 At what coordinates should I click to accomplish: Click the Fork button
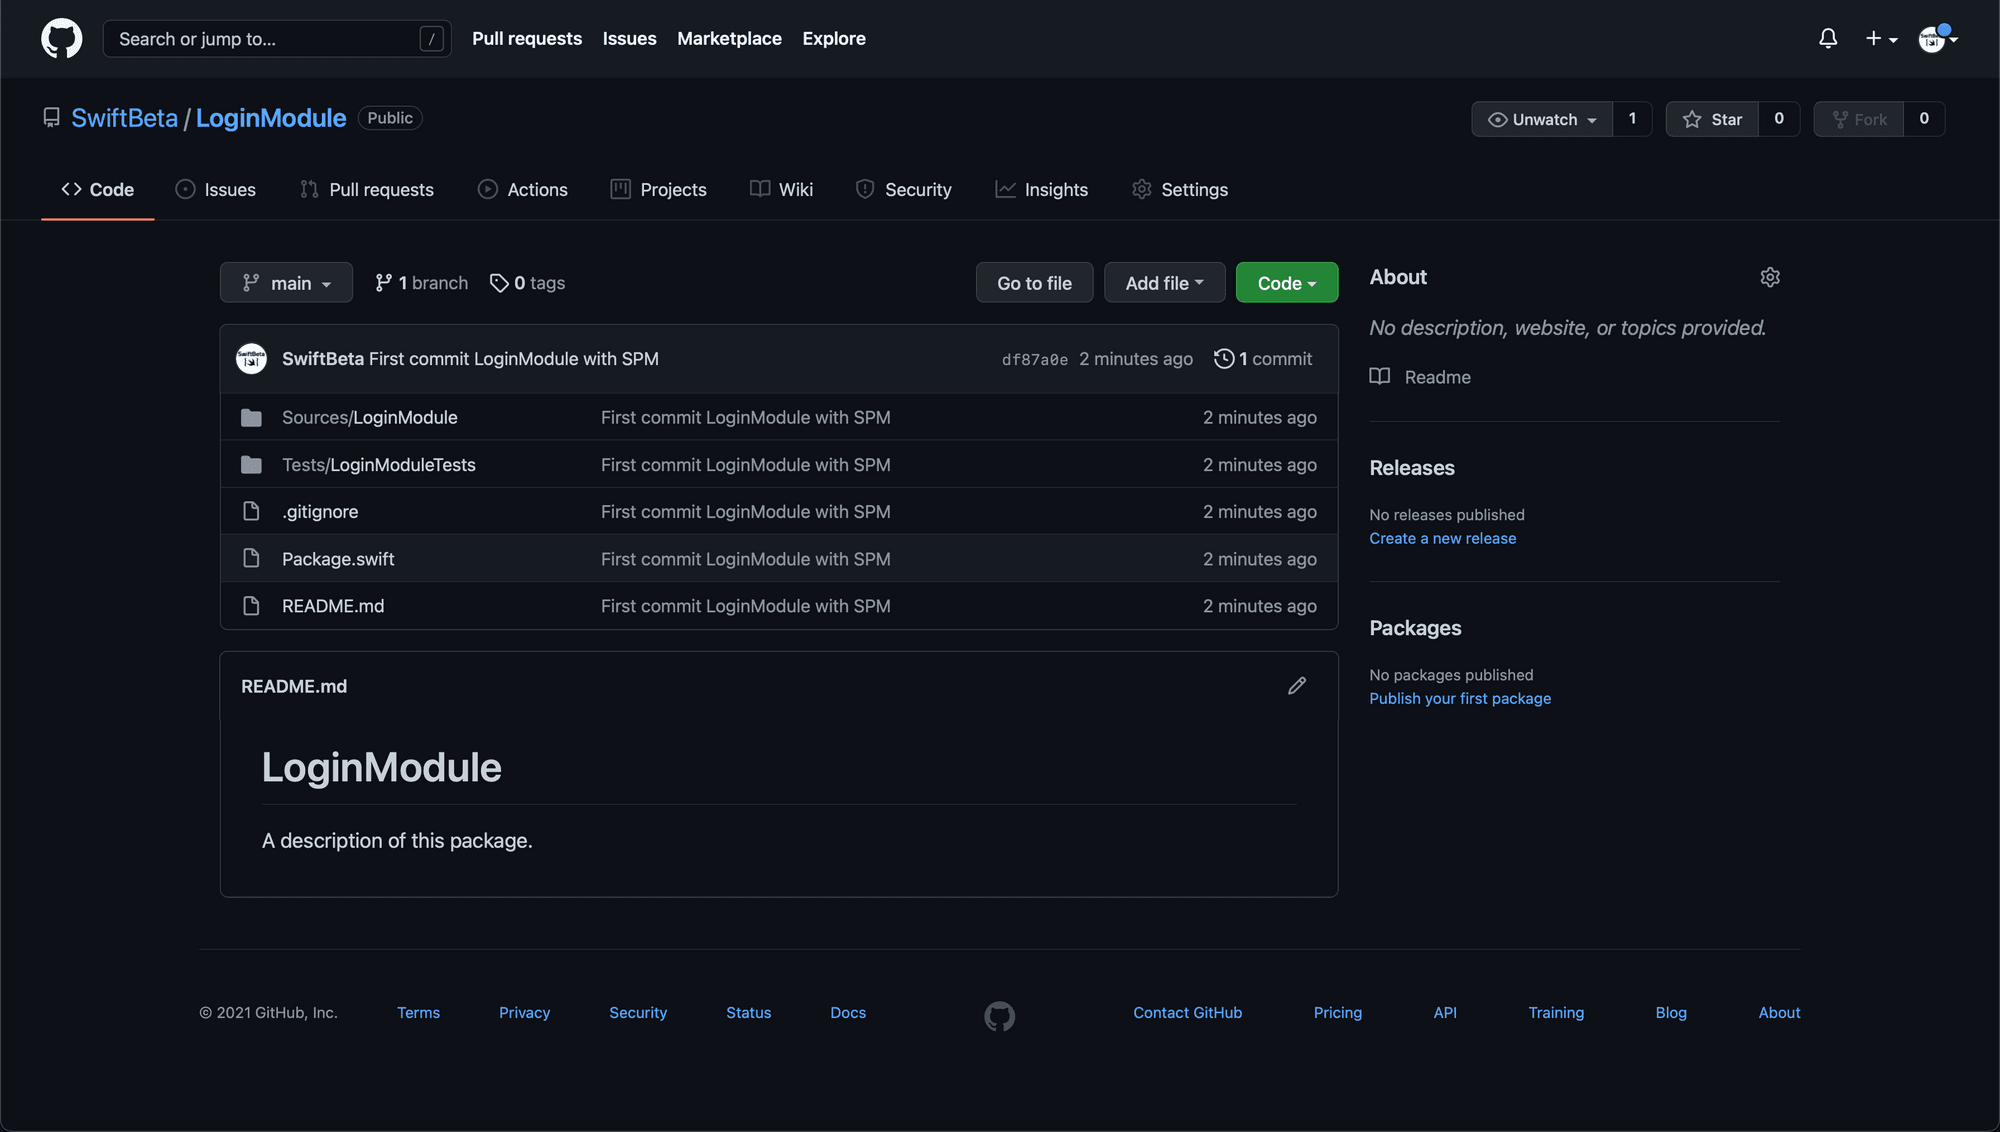(x=1859, y=119)
